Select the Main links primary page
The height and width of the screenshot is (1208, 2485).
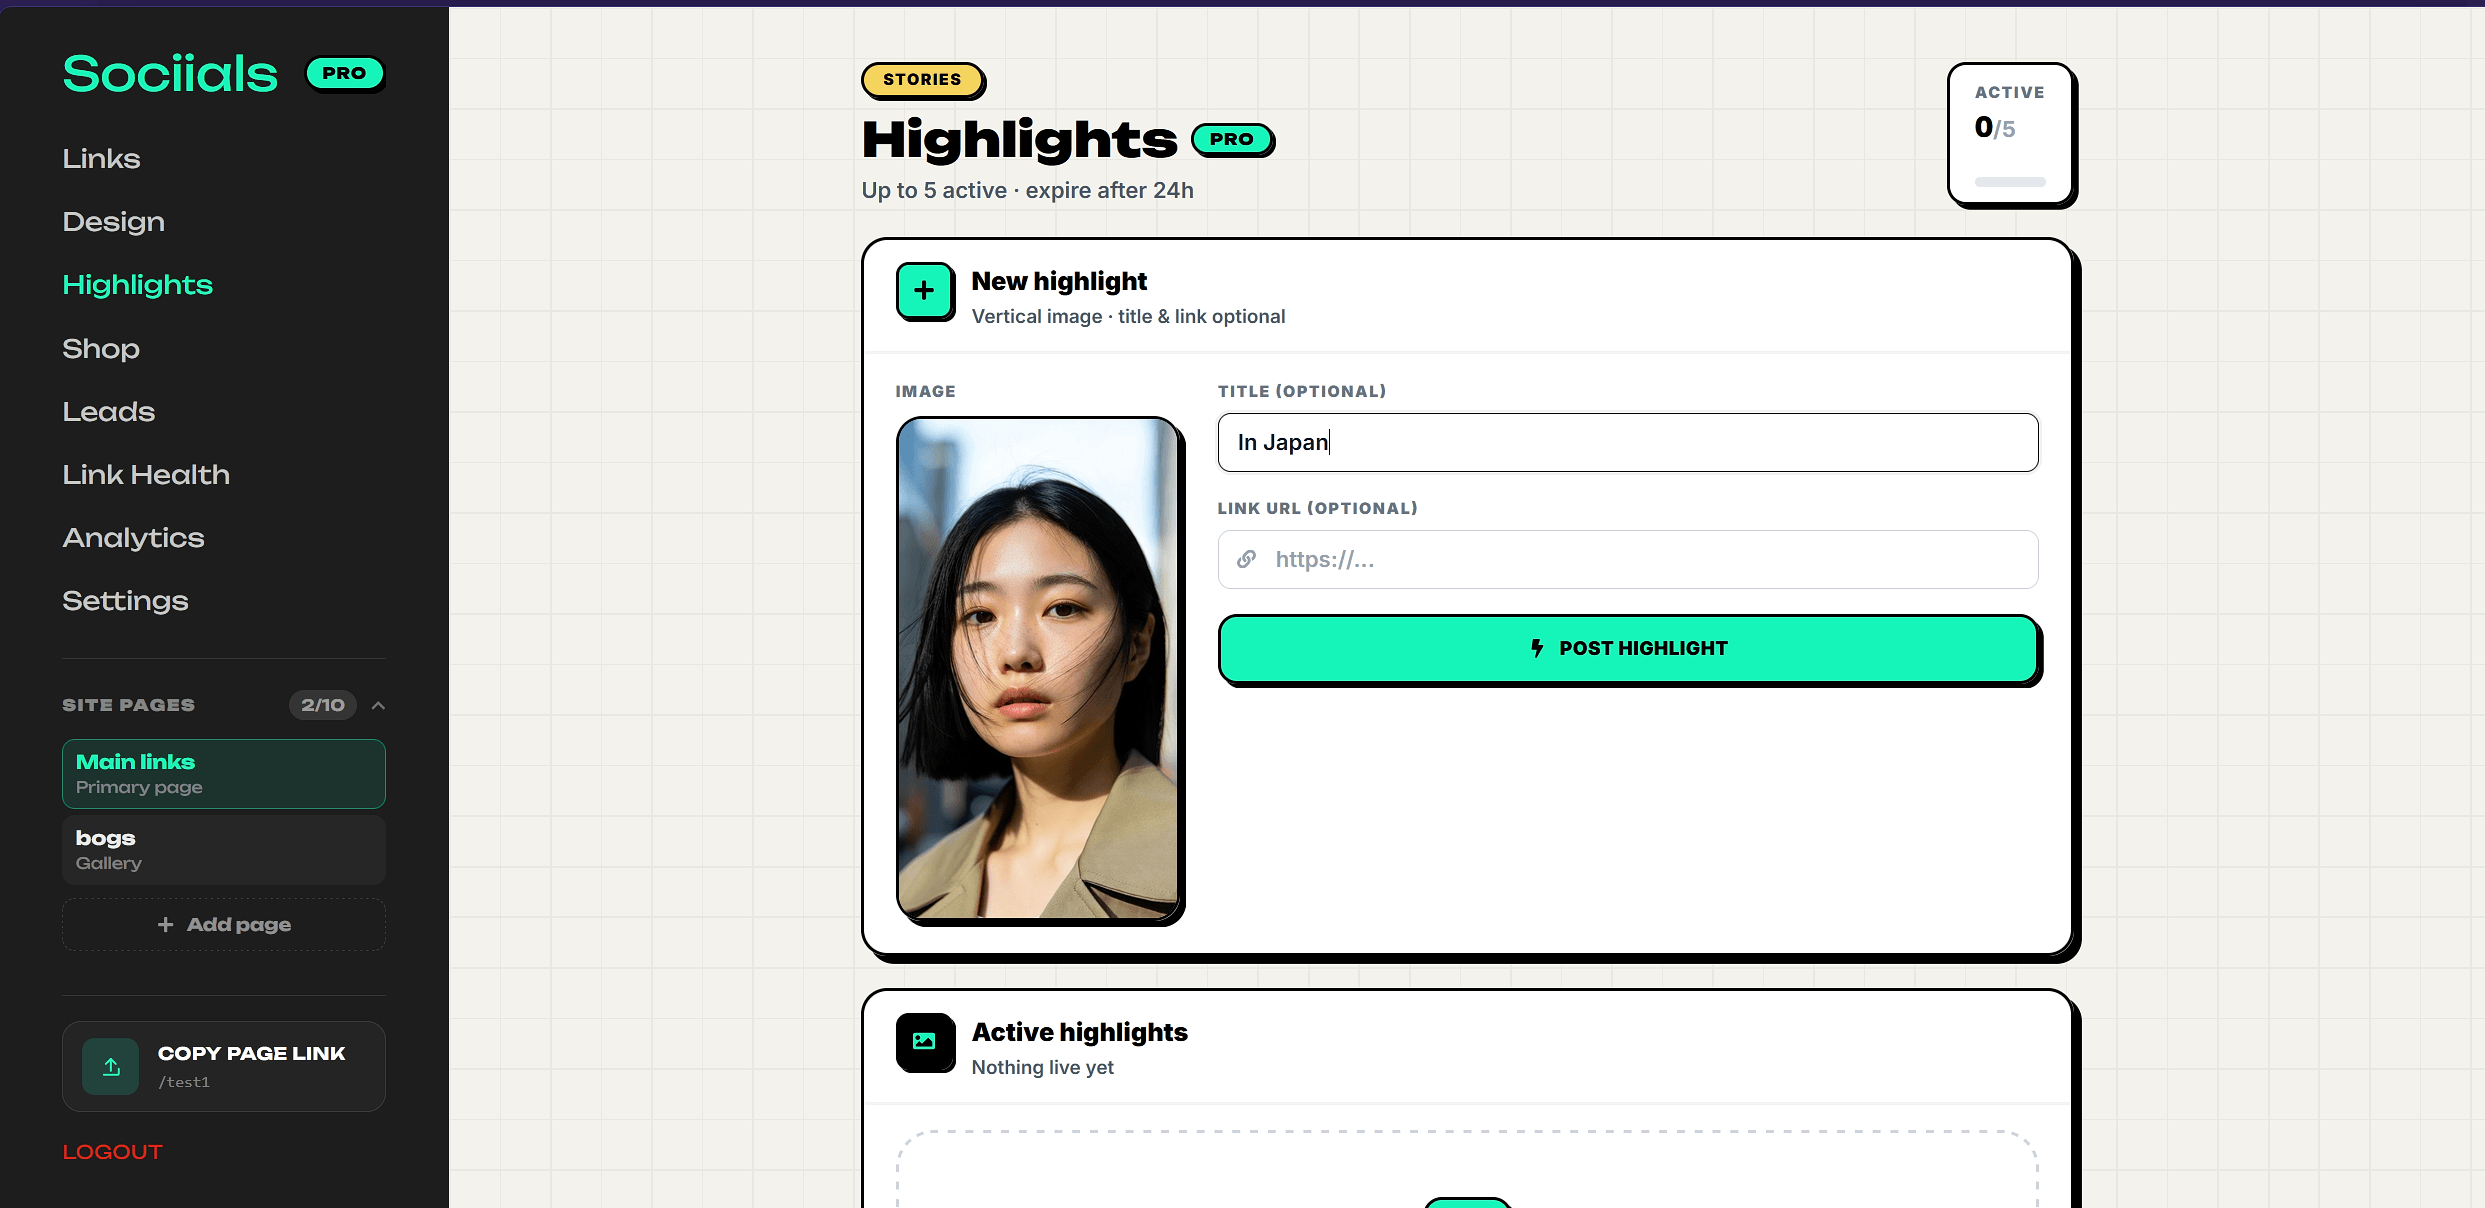(223, 774)
